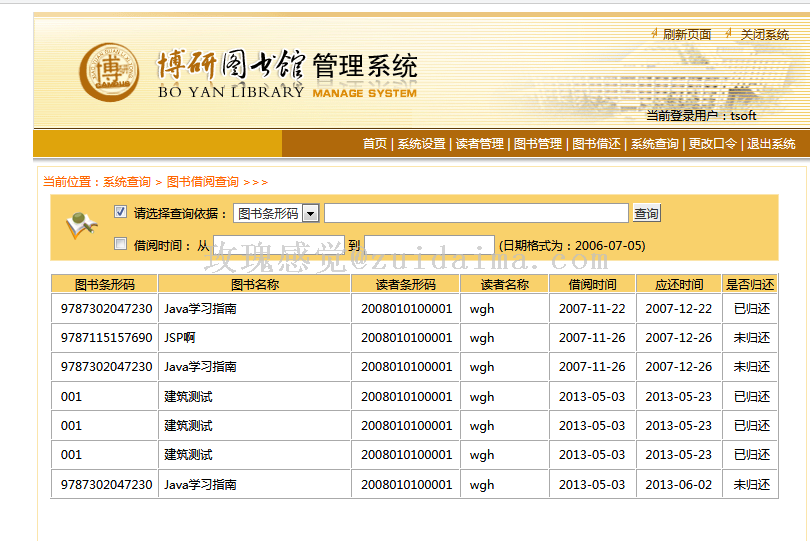Click 已归还 in the 2007-11-22 row
The height and width of the screenshot is (541, 810).
(752, 309)
